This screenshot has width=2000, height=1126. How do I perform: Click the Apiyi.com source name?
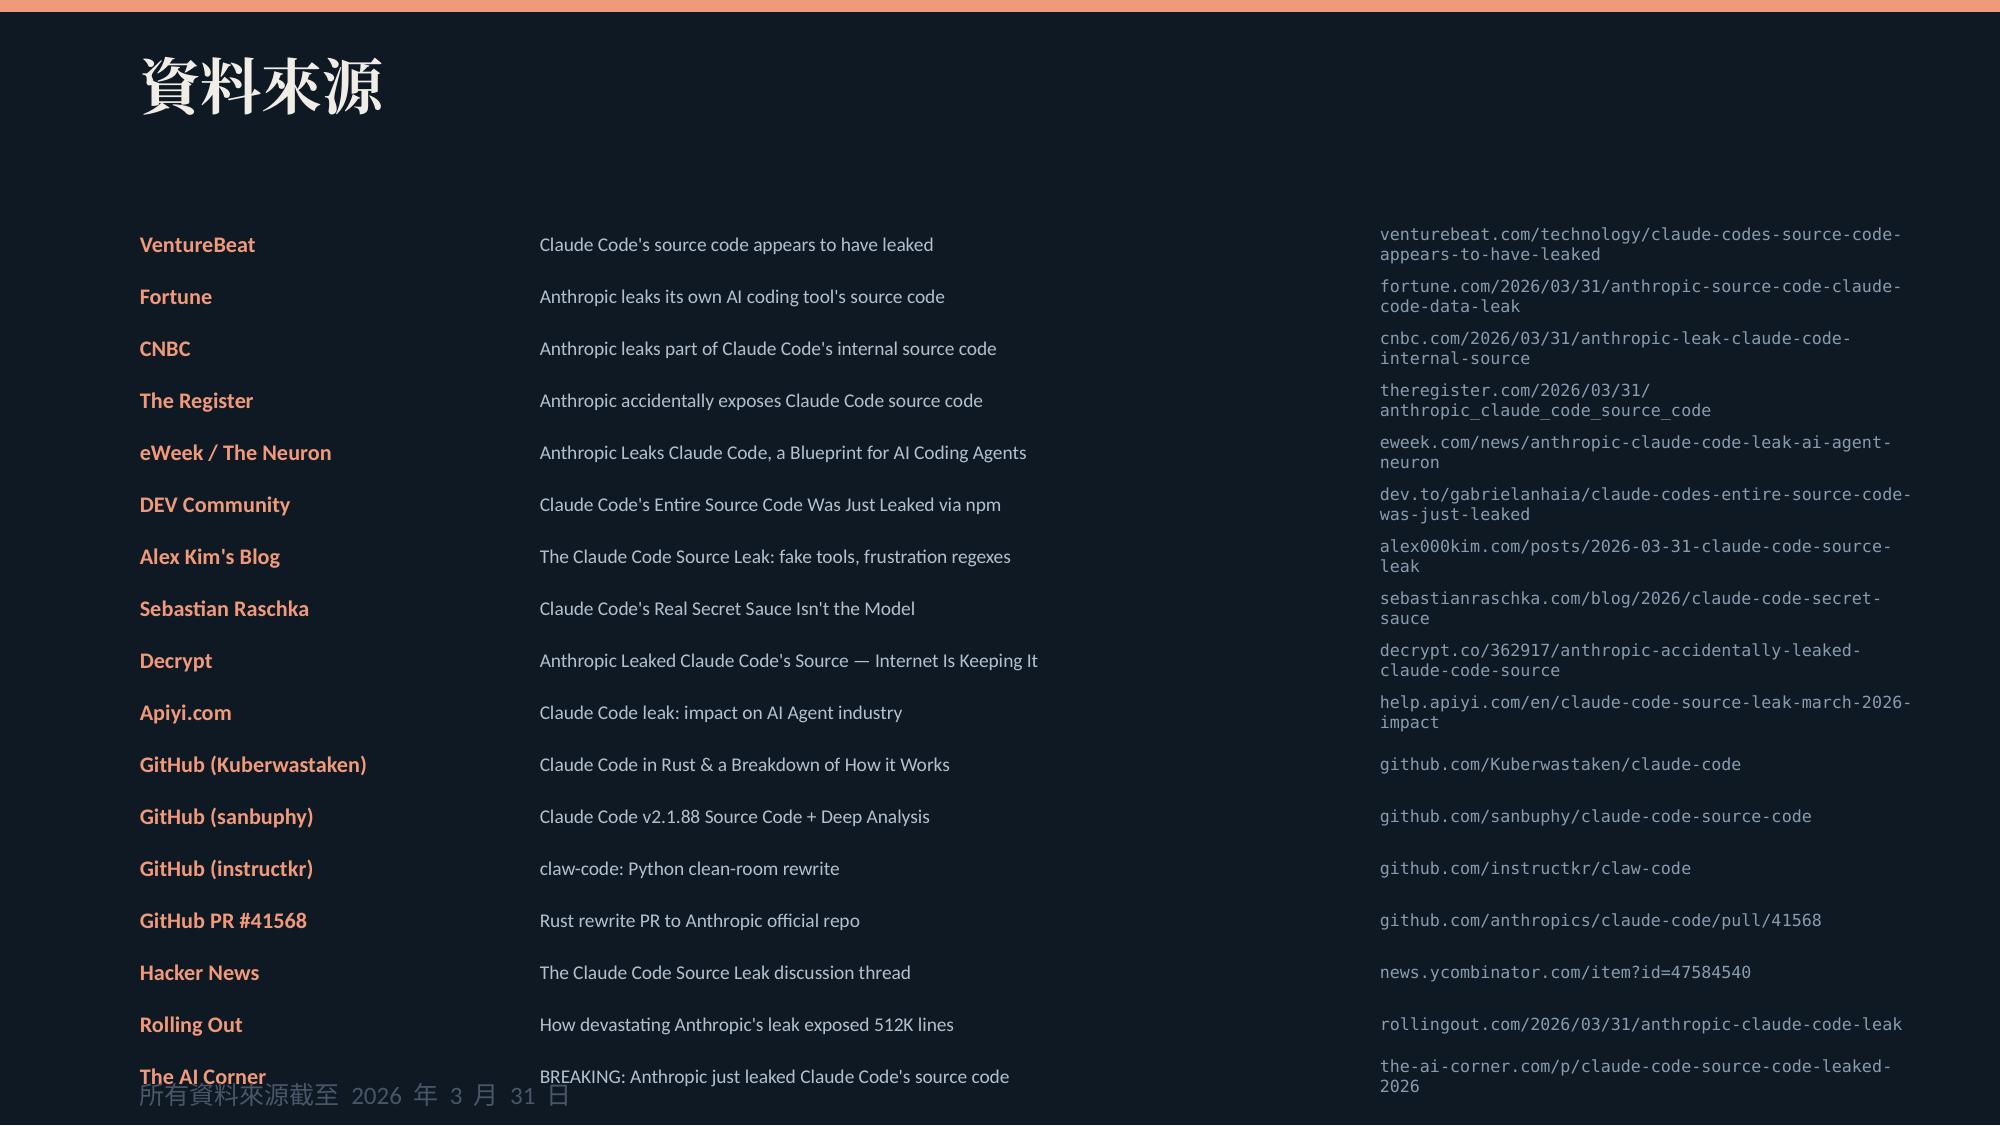pyautogui.click(x=185, y=713)
